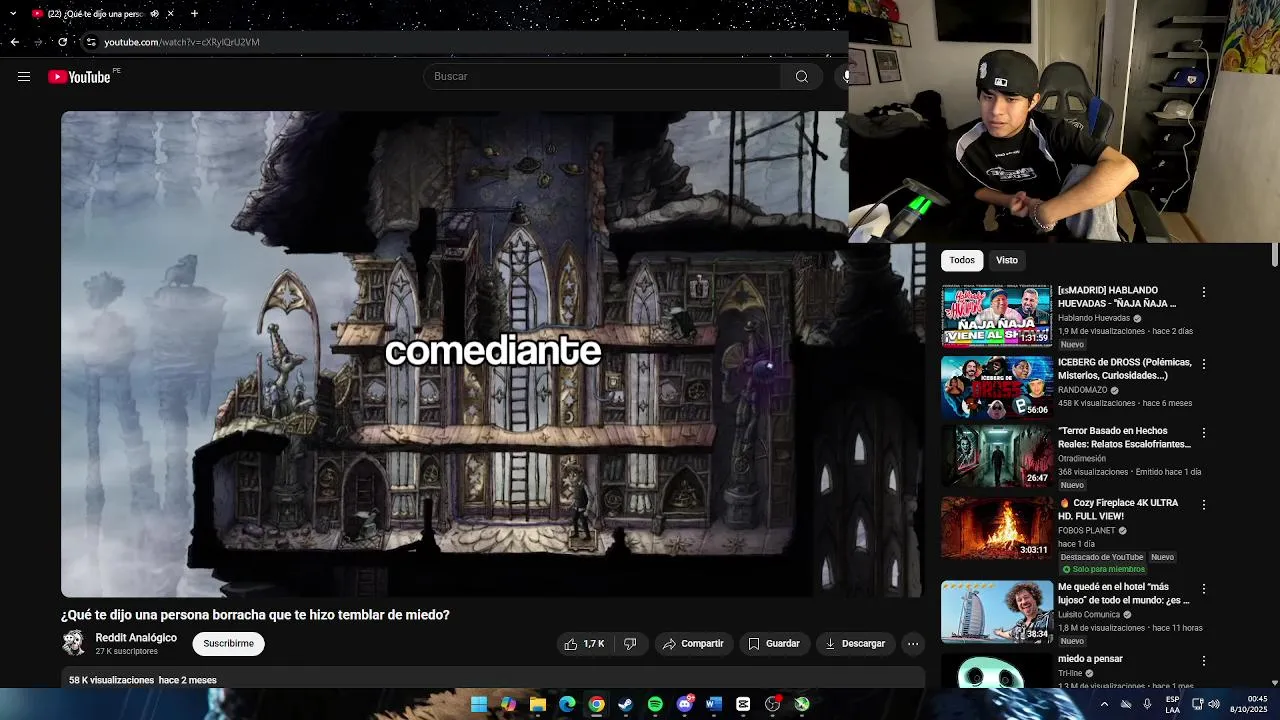Open Terror Basado en Hechos thumbnail
Viewport: 1280px width, 720px height.
pos(996,455)
